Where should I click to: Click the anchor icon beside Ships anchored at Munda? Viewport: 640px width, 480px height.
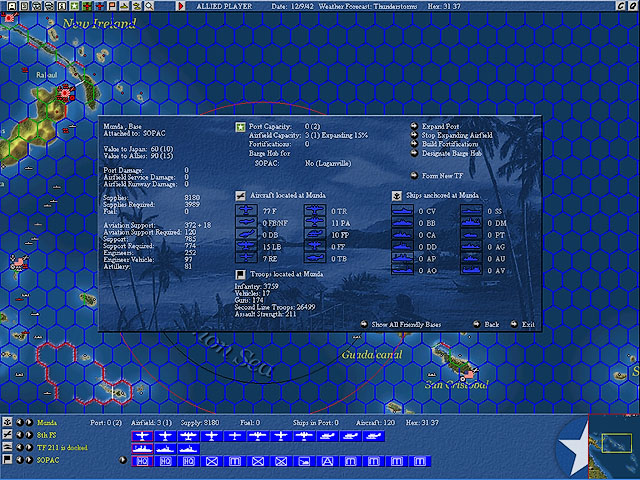(396, 196)
